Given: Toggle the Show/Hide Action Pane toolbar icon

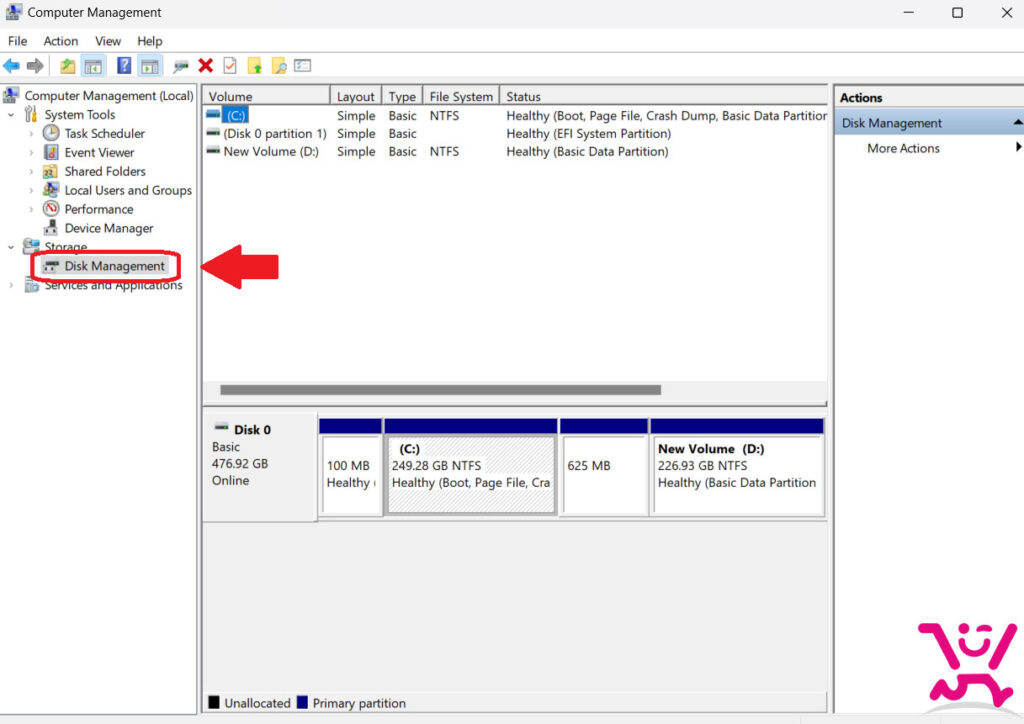Looking at the screenshot, I should 150,66.
